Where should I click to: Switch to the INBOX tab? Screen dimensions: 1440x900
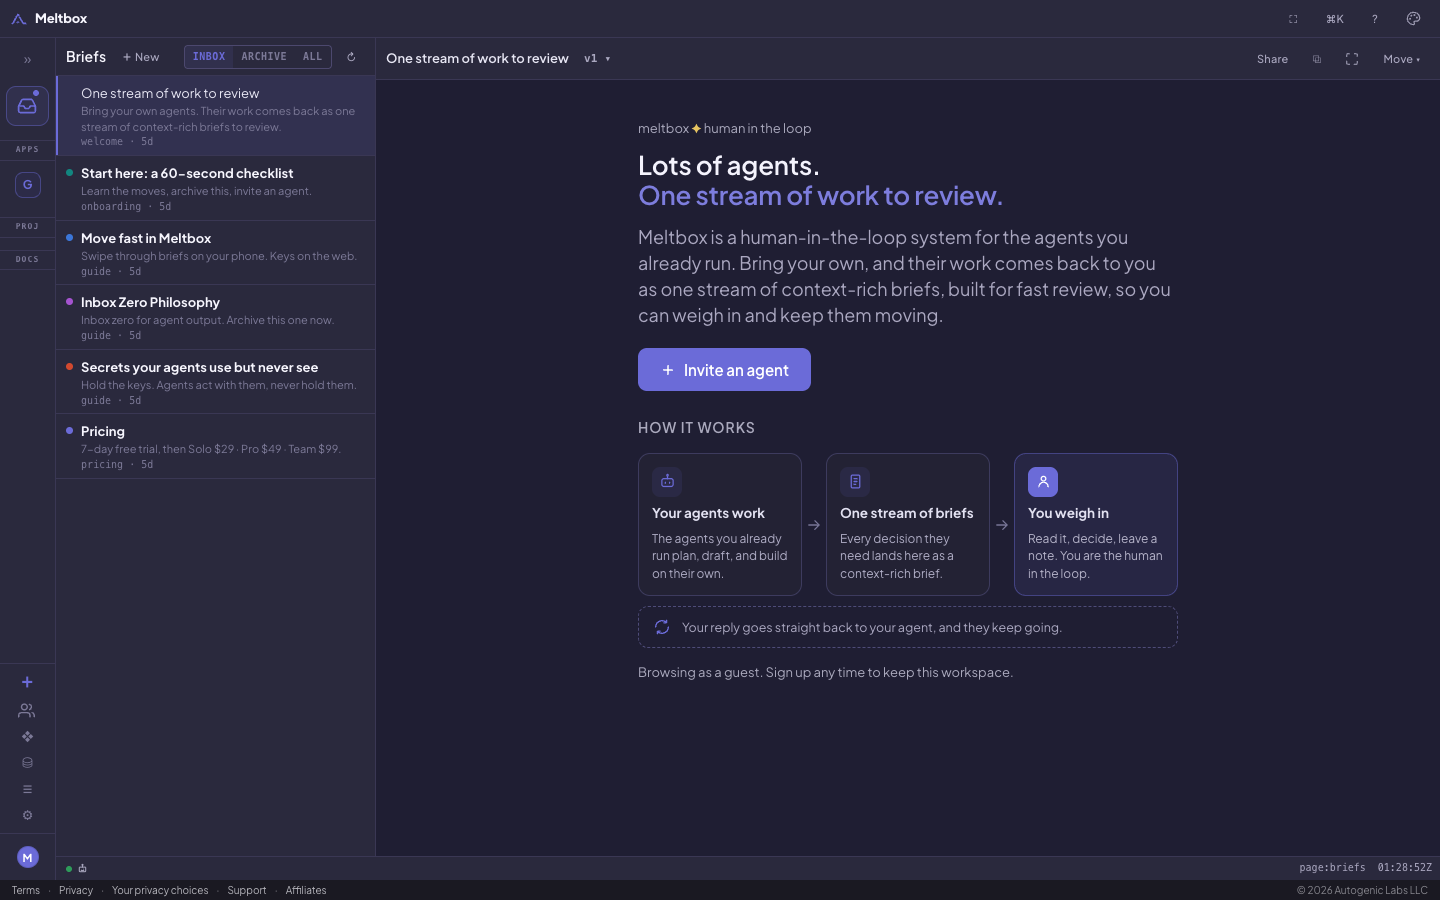[x=209, y=57]
